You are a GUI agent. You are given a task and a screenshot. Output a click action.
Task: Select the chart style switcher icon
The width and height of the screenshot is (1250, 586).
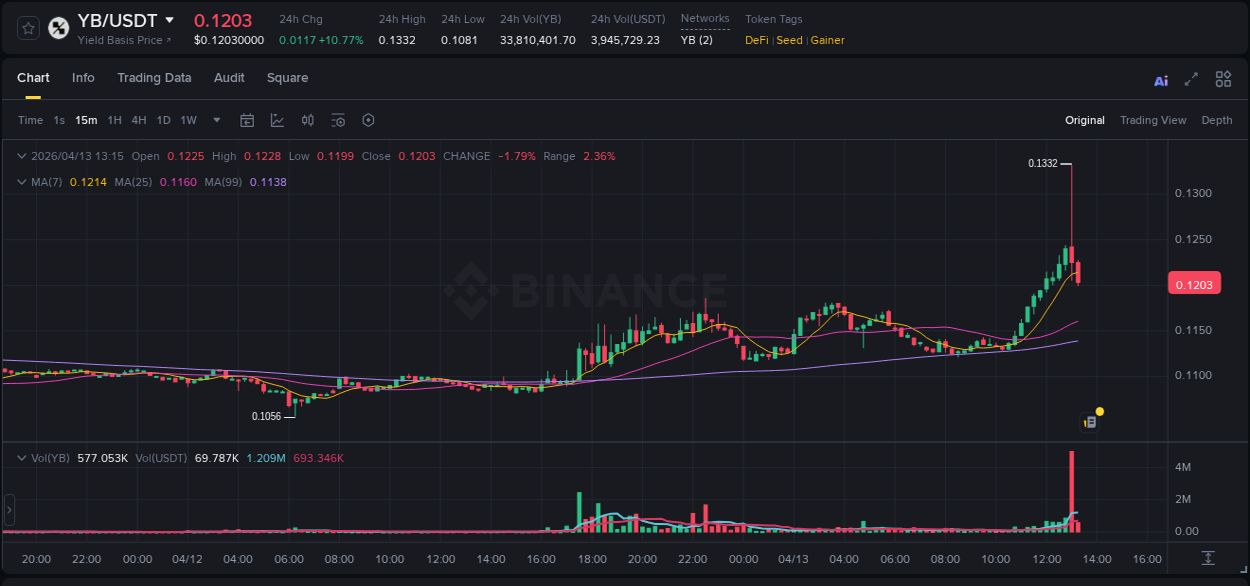277,120
